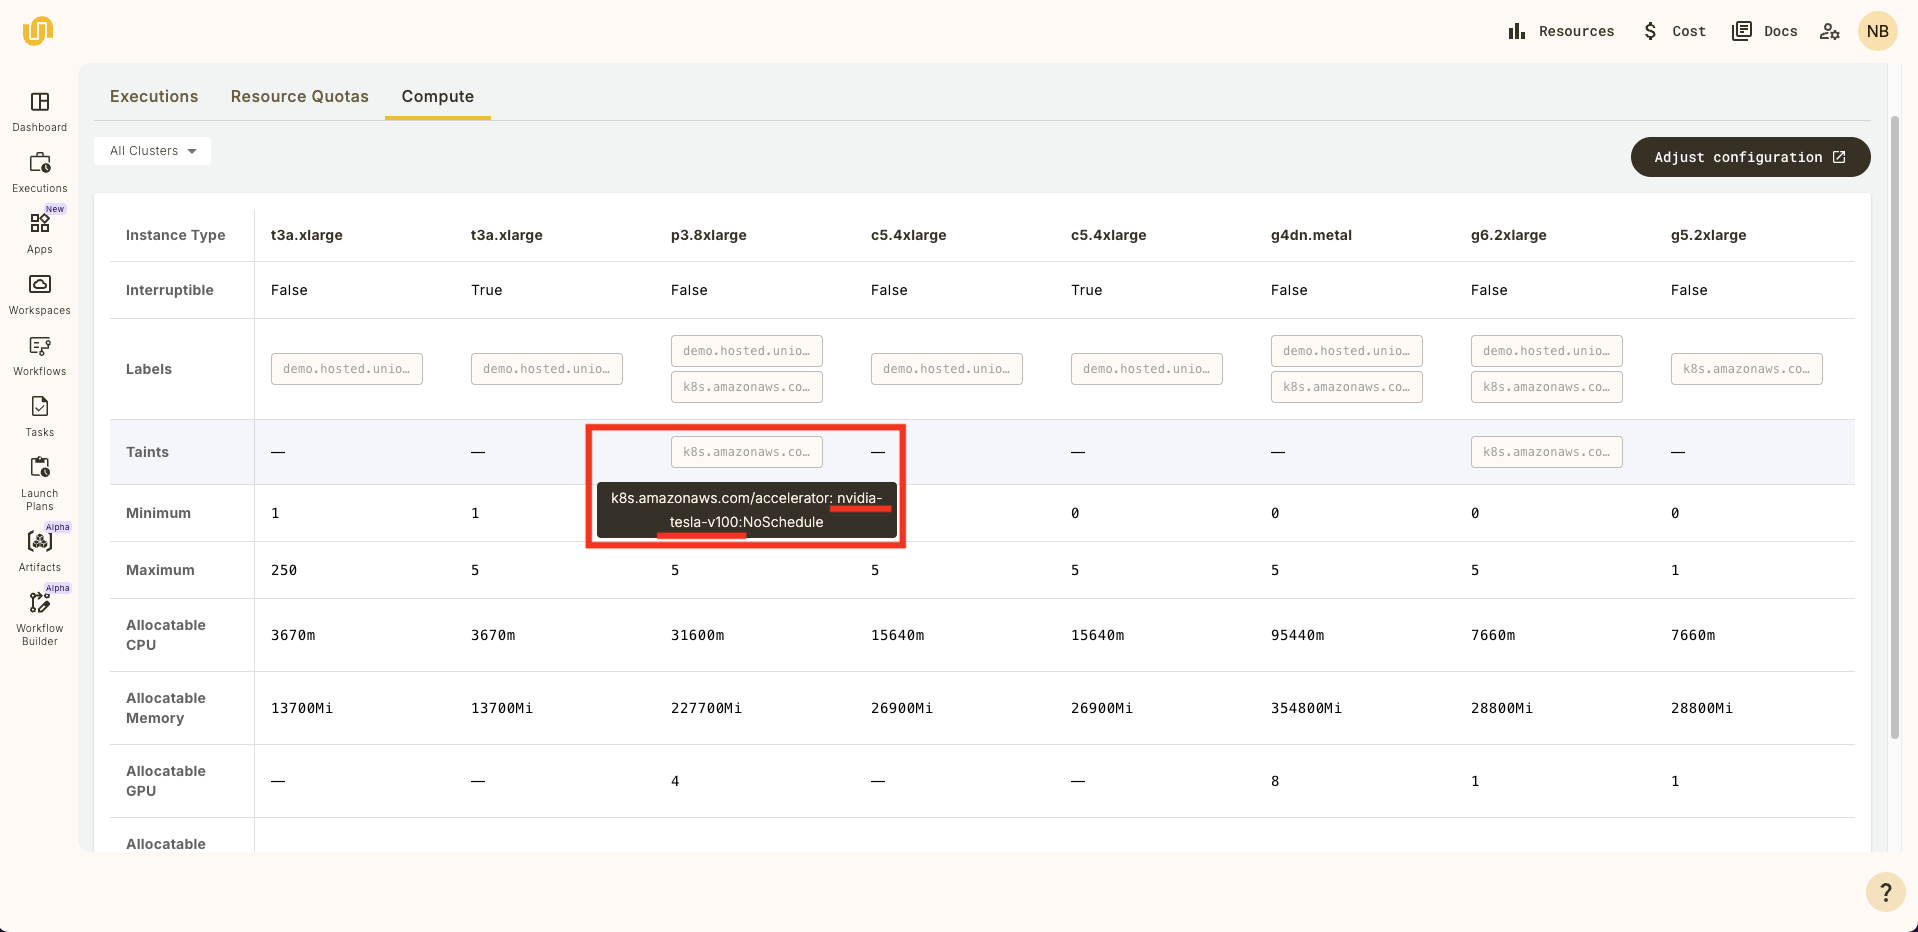Open Docs from the top bar
This screenshot has height=932, width=1918.
pos(1765,31)
